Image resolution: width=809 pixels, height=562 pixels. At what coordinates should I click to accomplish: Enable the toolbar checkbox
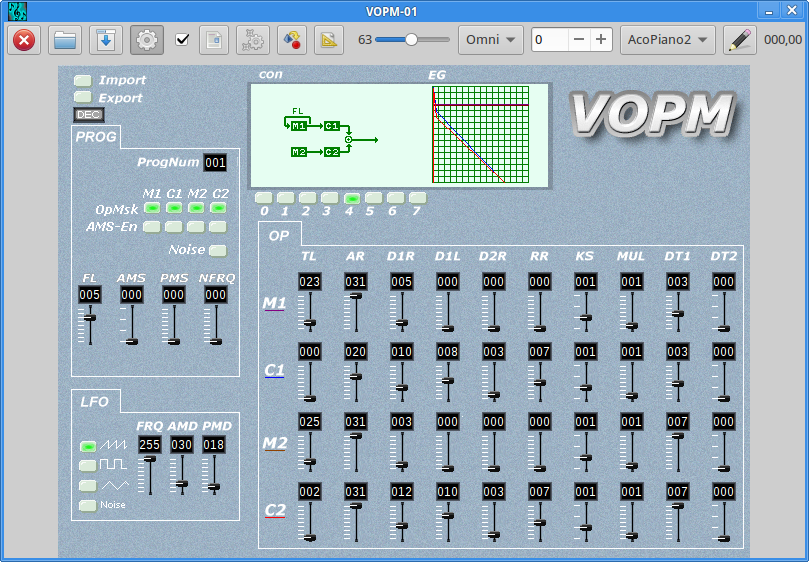coord(182,40)
